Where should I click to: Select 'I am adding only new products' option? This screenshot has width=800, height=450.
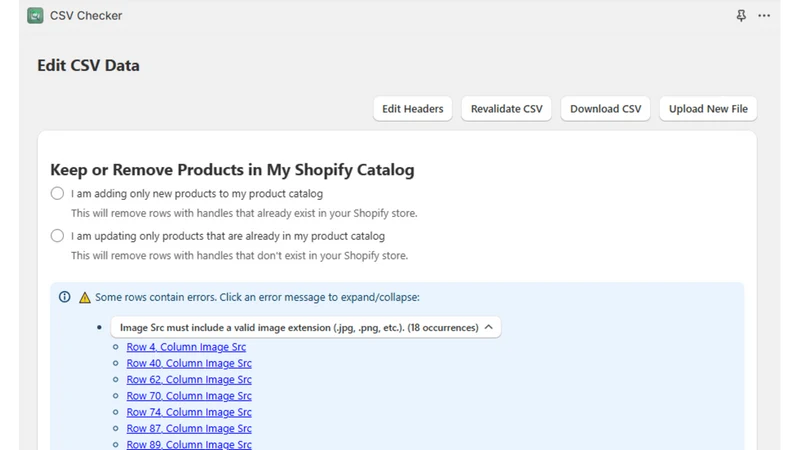click(57, 193)
